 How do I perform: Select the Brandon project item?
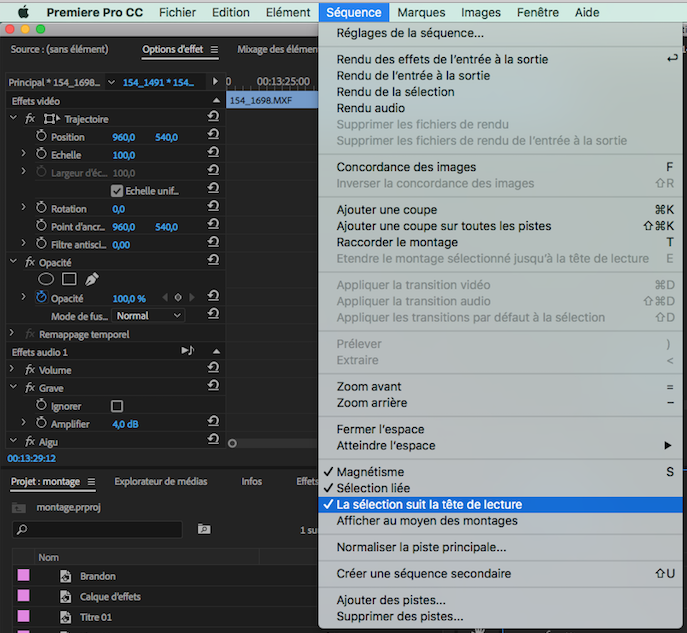click(x=98, y=576)
